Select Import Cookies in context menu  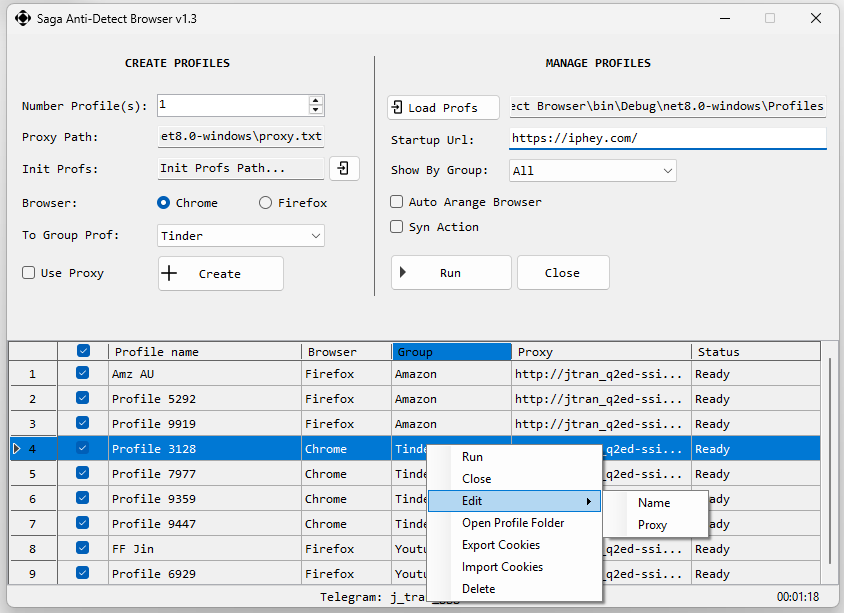pyautogui.click(x=514, y=567)
